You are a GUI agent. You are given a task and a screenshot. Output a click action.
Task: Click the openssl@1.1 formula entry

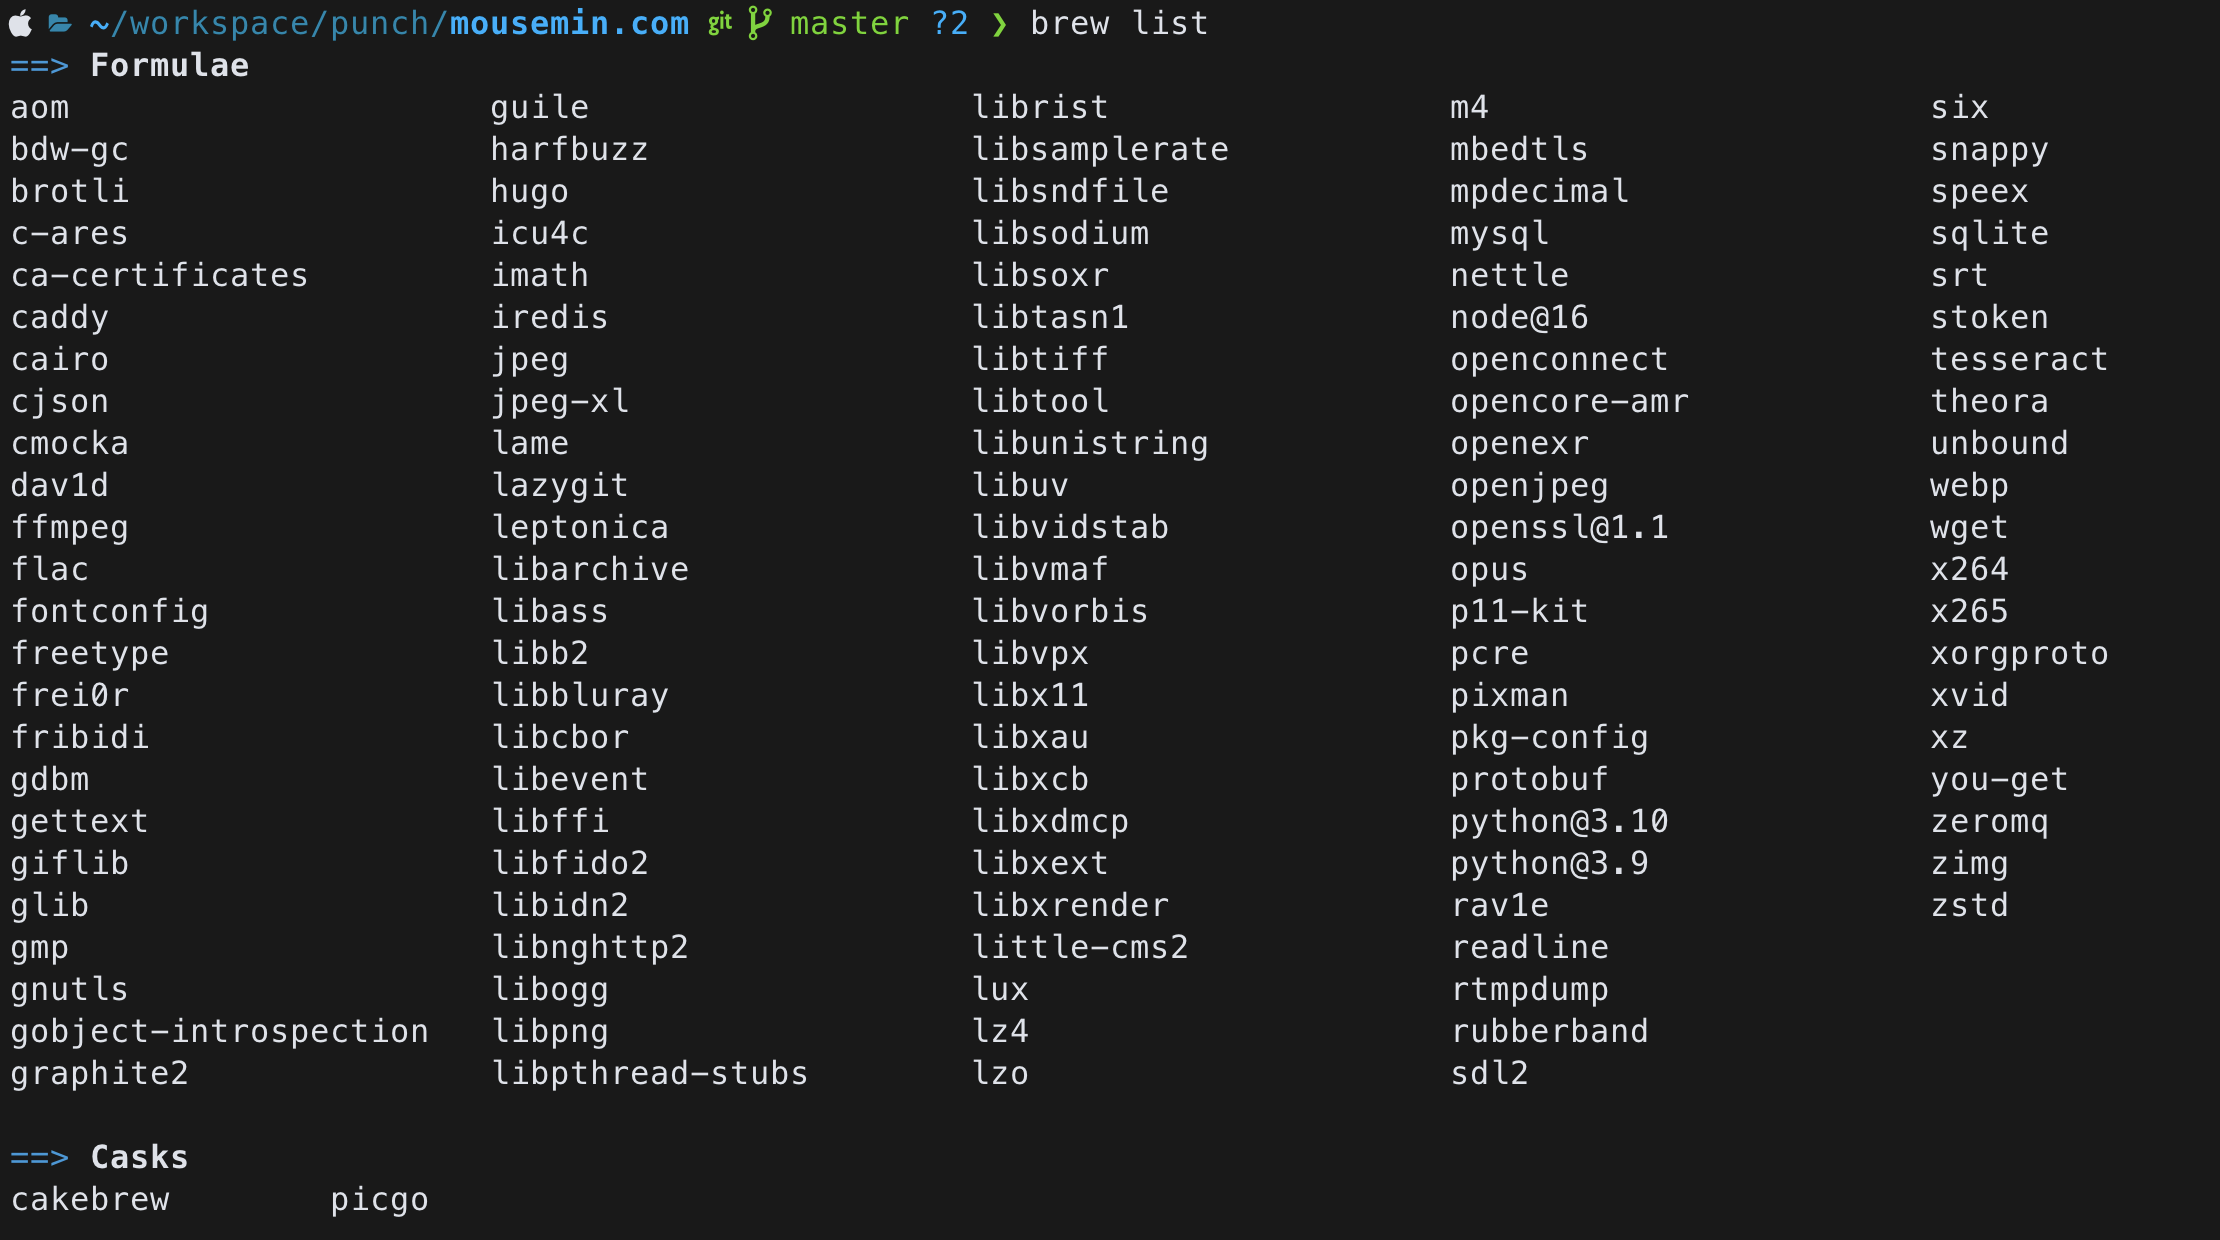point(1559,528)
